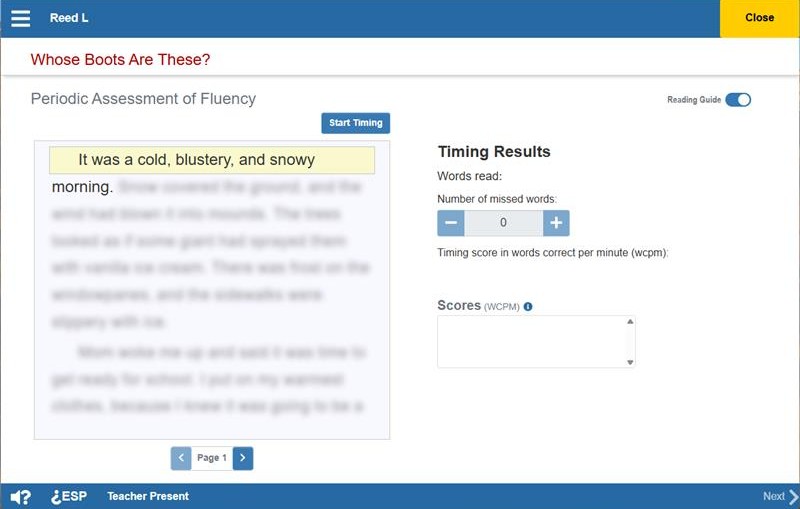Image resolution: width=800 pixels, height=509 pixels.
Task: Go to the previous passage page arrow
Action: [x=181, y=458]
